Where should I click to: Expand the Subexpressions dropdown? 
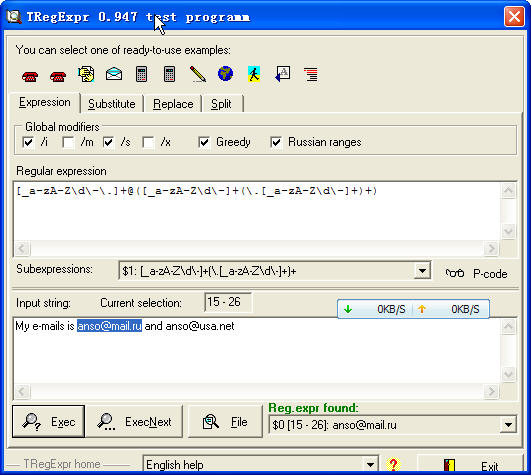[x=422, y=271]
